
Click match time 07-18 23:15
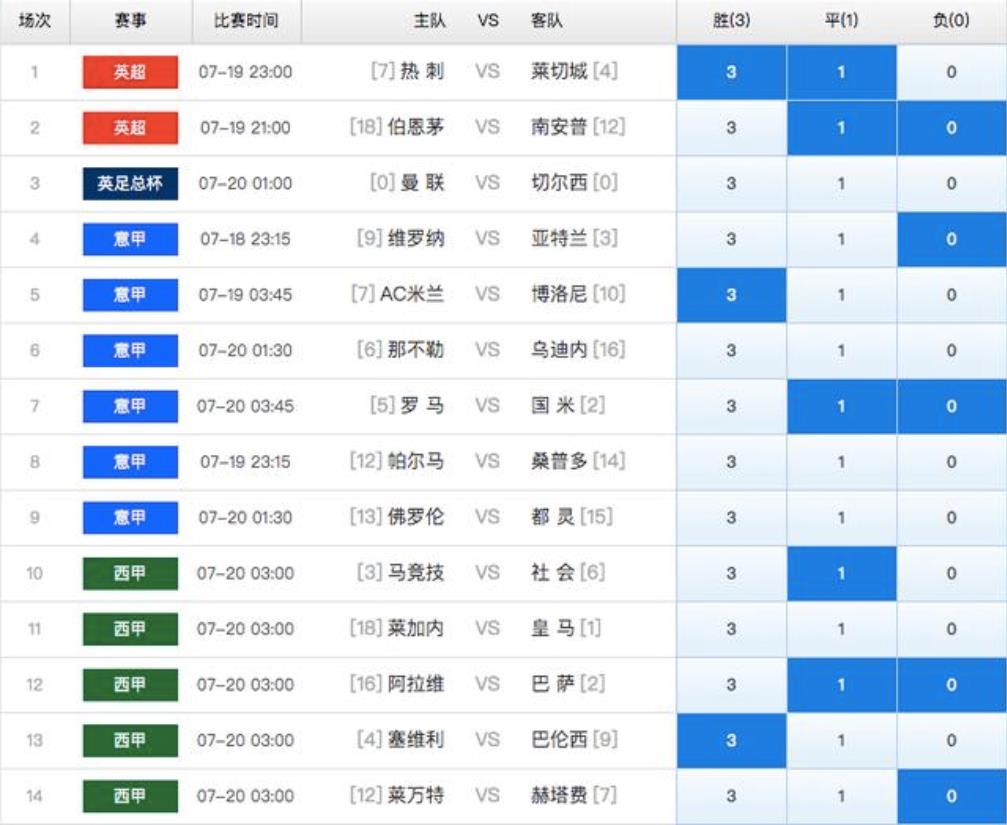click(x=245, y=239)
